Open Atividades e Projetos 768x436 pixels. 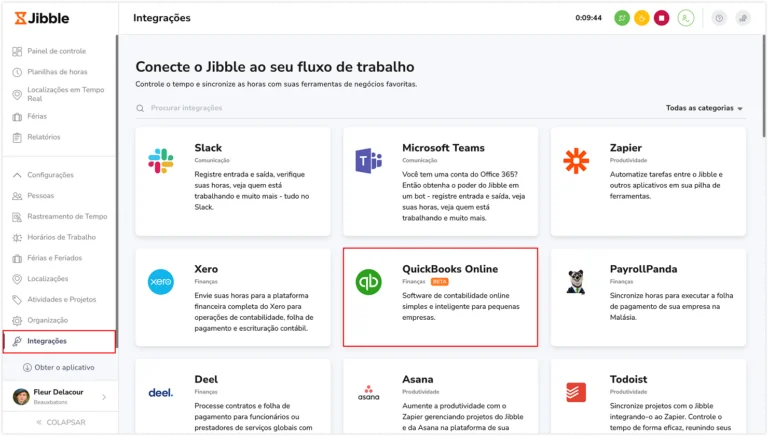(x=62, y=299)
